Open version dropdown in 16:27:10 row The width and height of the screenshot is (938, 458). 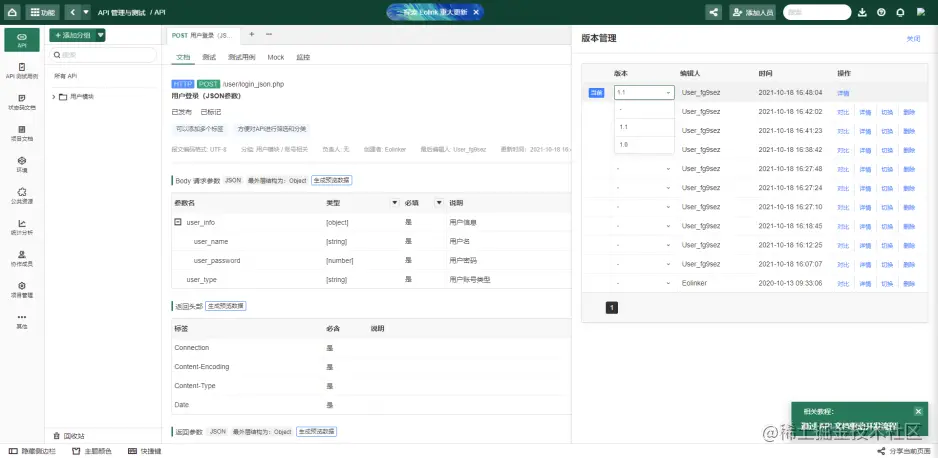coord(644,207)
